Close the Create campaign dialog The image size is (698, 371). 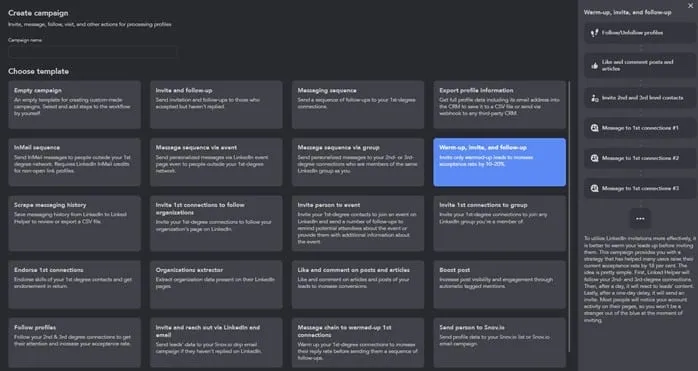pyautogui.click(x=691, y=5)
